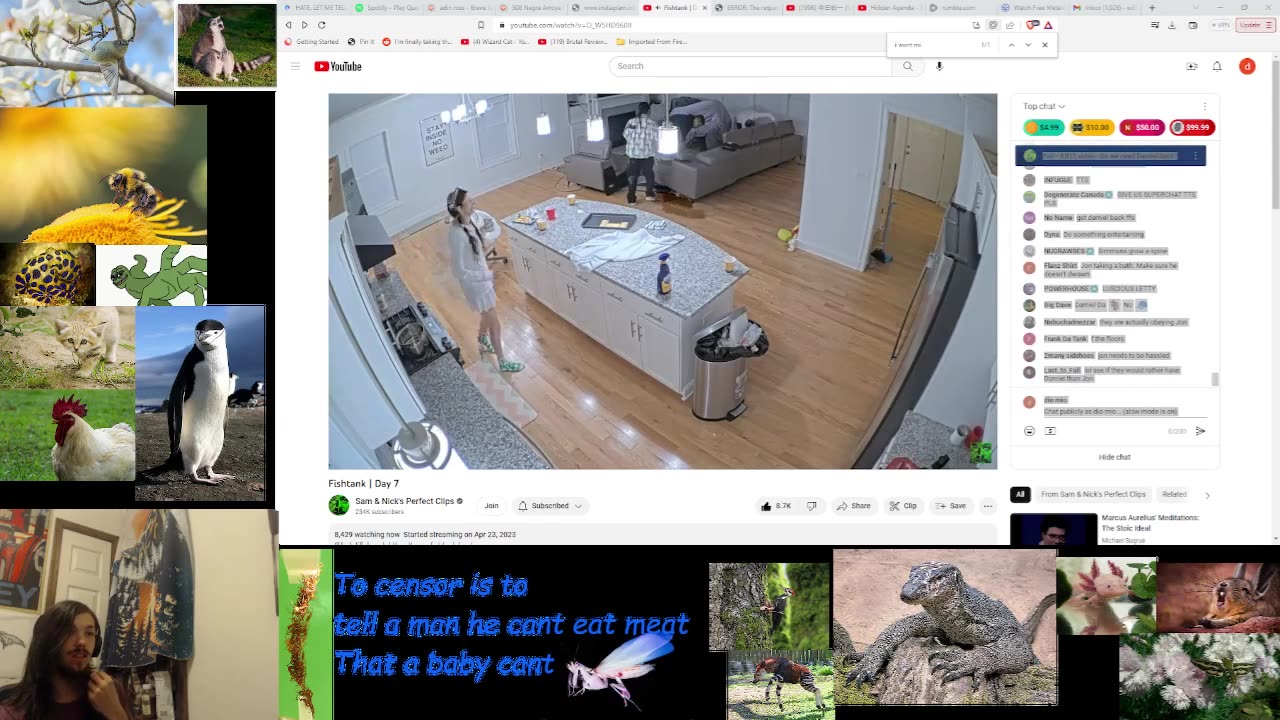Open Marcus Aurelius' Meditations video thumbnail

coord(1053,530)
